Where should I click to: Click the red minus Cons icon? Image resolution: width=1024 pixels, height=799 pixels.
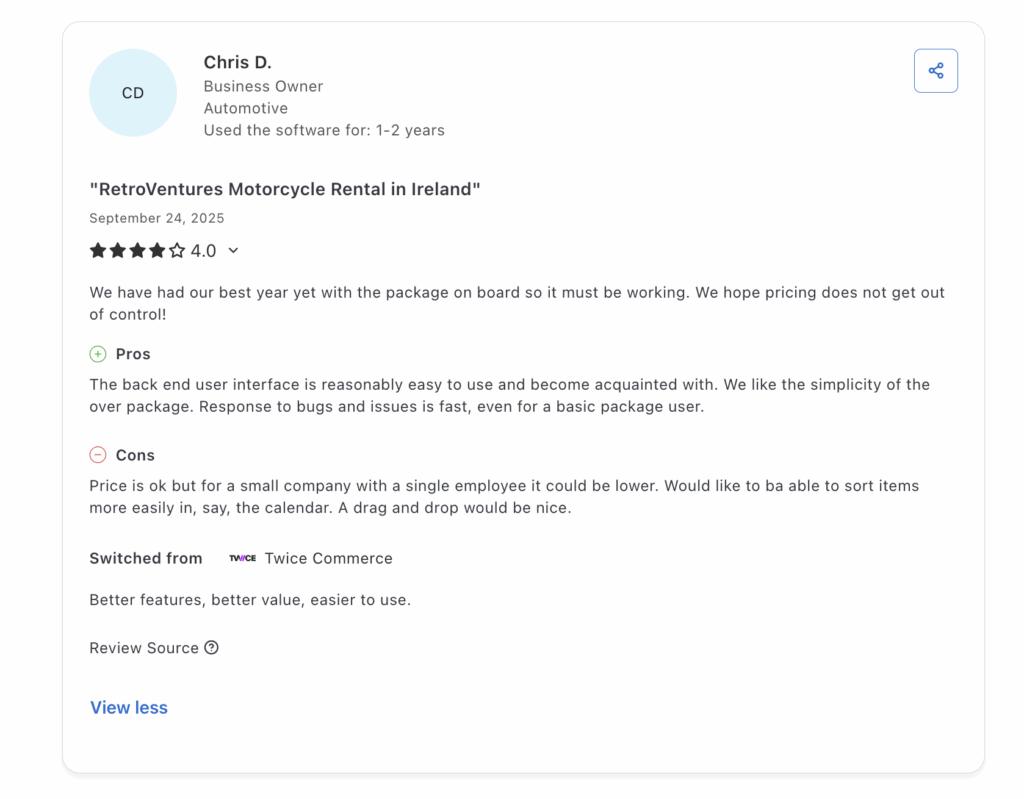coord(98,455)
